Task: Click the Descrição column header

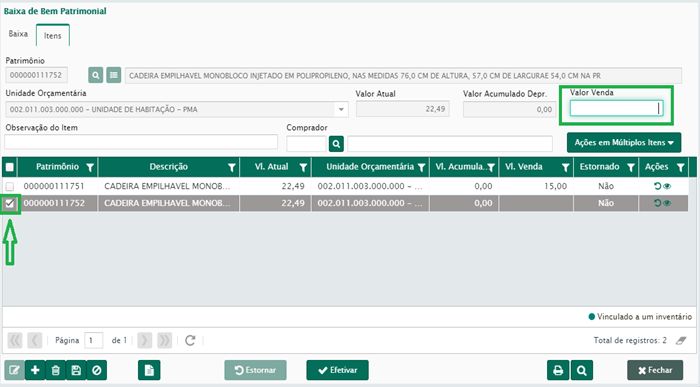Action: [x=169, y=167]
